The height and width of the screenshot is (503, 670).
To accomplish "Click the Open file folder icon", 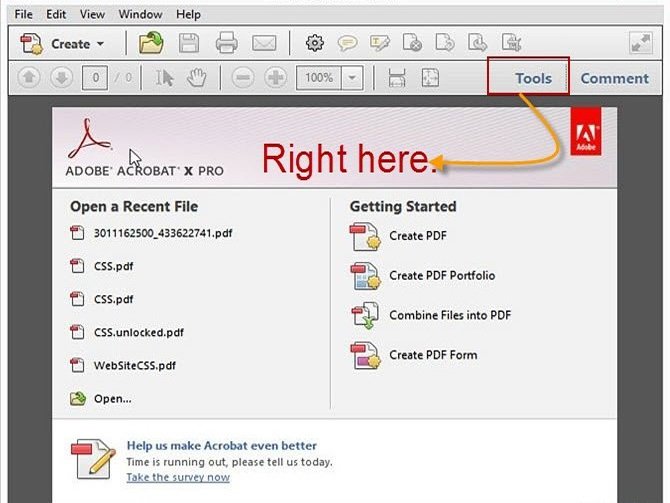I will pos(151,43).
